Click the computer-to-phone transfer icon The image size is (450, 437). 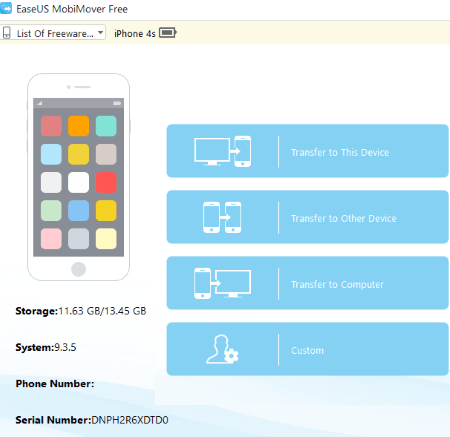pyautogui.click(x=223, y=151)
